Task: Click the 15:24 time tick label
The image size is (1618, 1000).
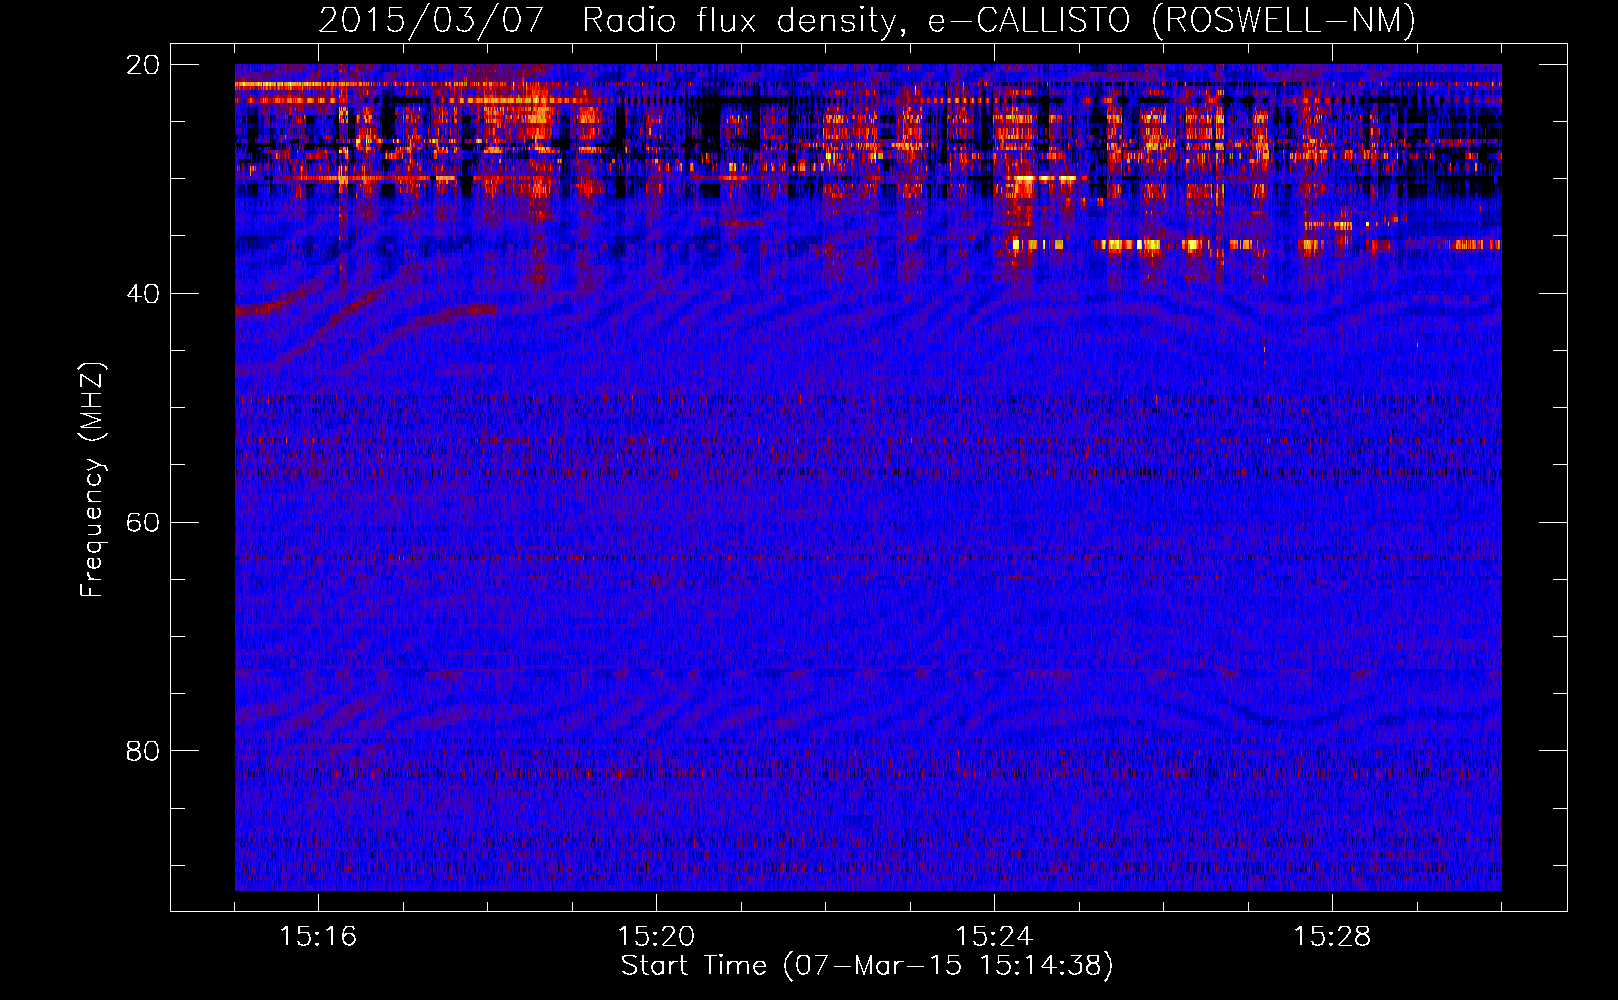Action: tap(994, 937)
